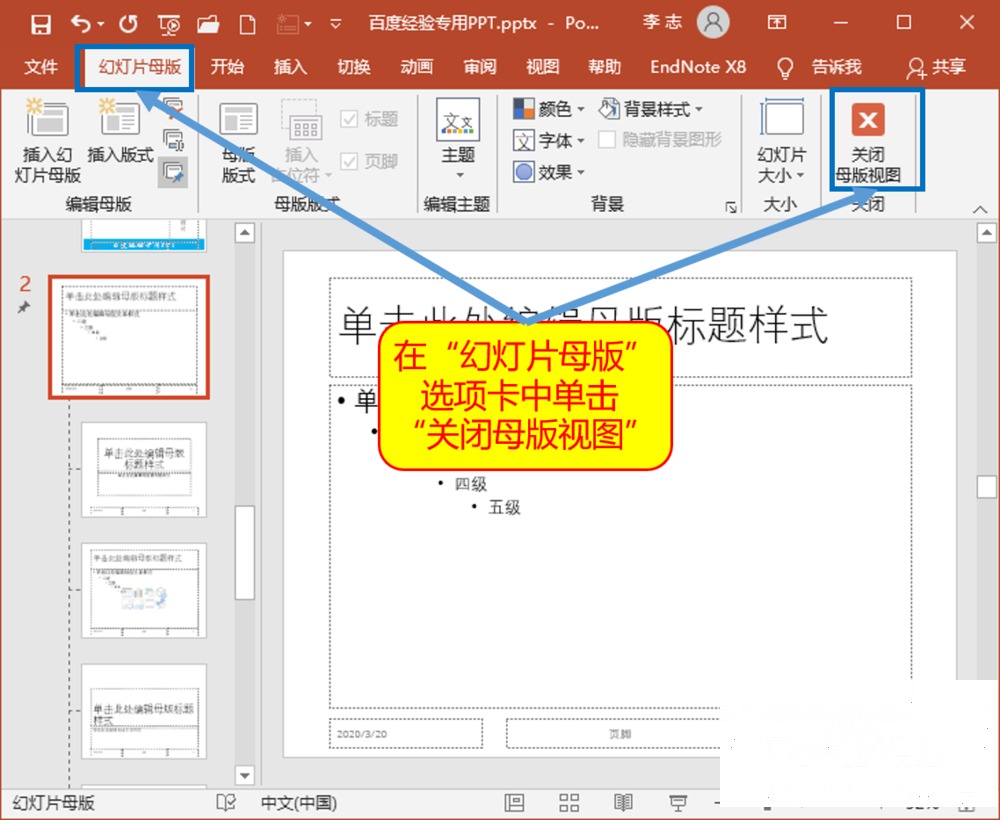
Task: Open the user account avatar
Action: [713, 23]
